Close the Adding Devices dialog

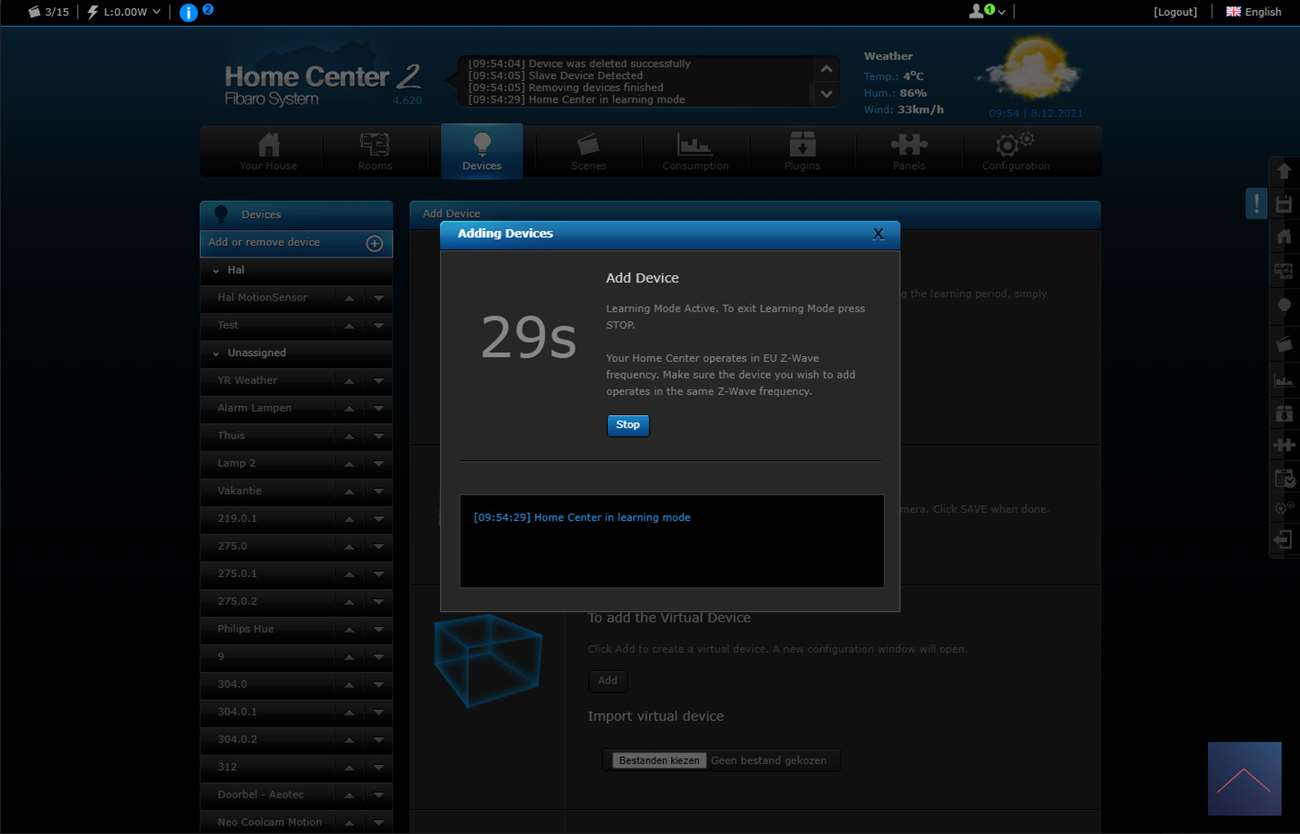878,234
